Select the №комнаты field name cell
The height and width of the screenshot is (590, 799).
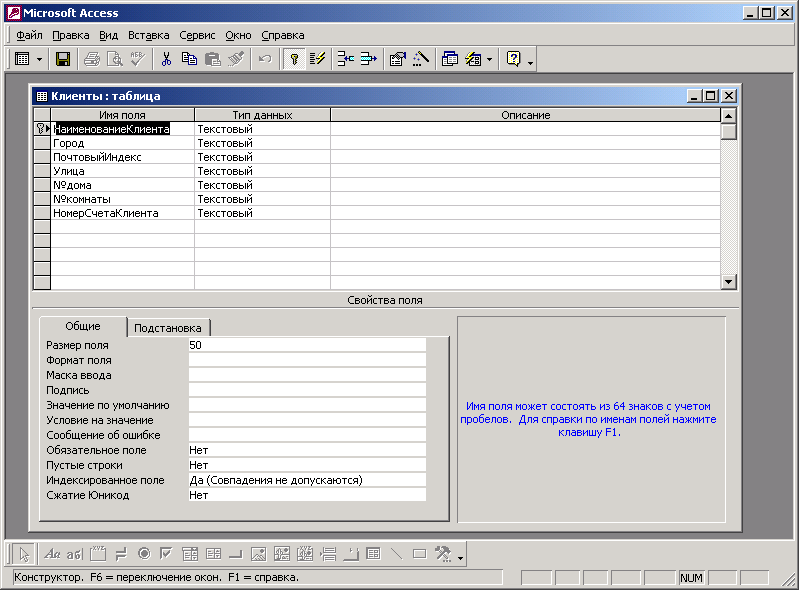click(122, 199)
